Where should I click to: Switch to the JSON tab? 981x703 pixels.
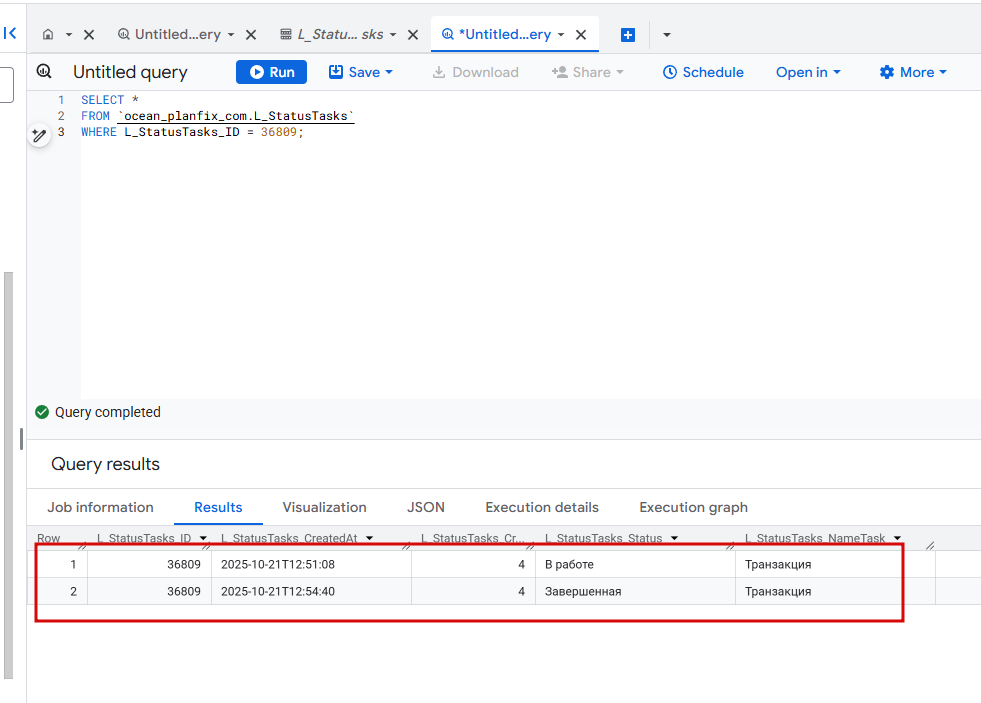(425, 507)
